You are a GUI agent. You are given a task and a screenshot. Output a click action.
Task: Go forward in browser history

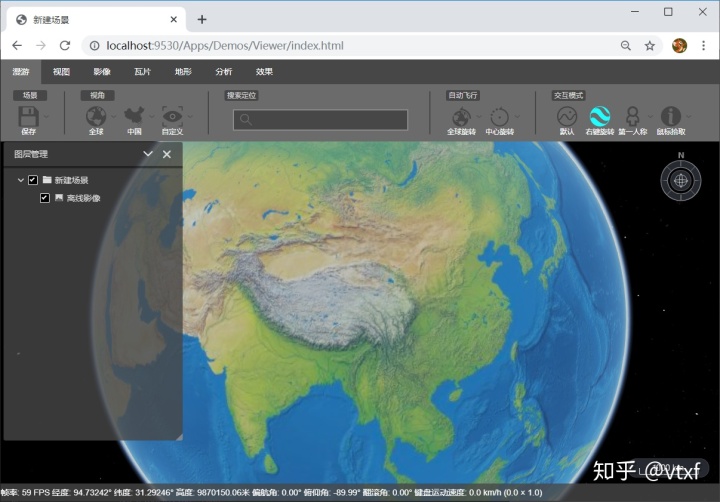(x=41, y=45)
